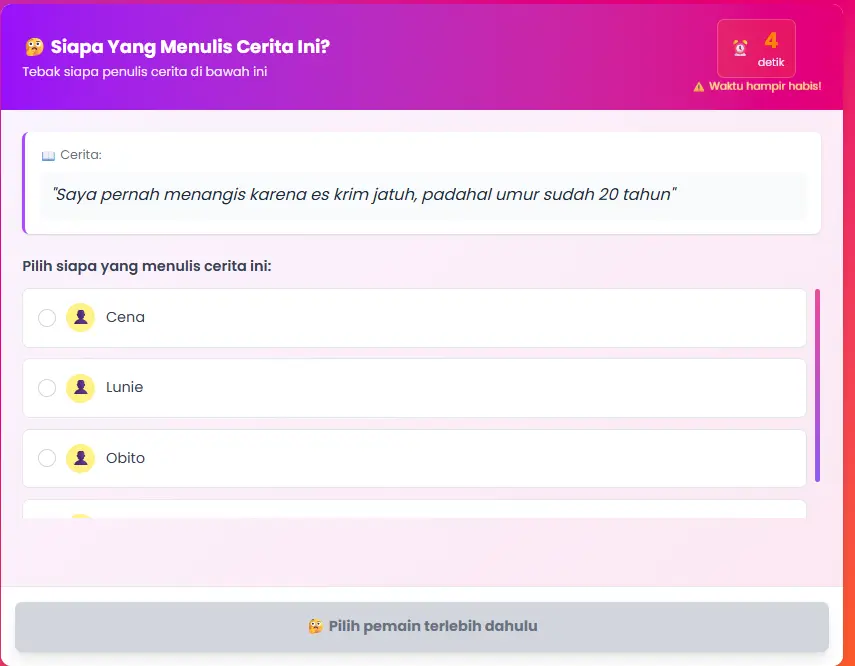Click the thinking-face emoji in the header title
The image size is (855, 666).
coord(34,47)
